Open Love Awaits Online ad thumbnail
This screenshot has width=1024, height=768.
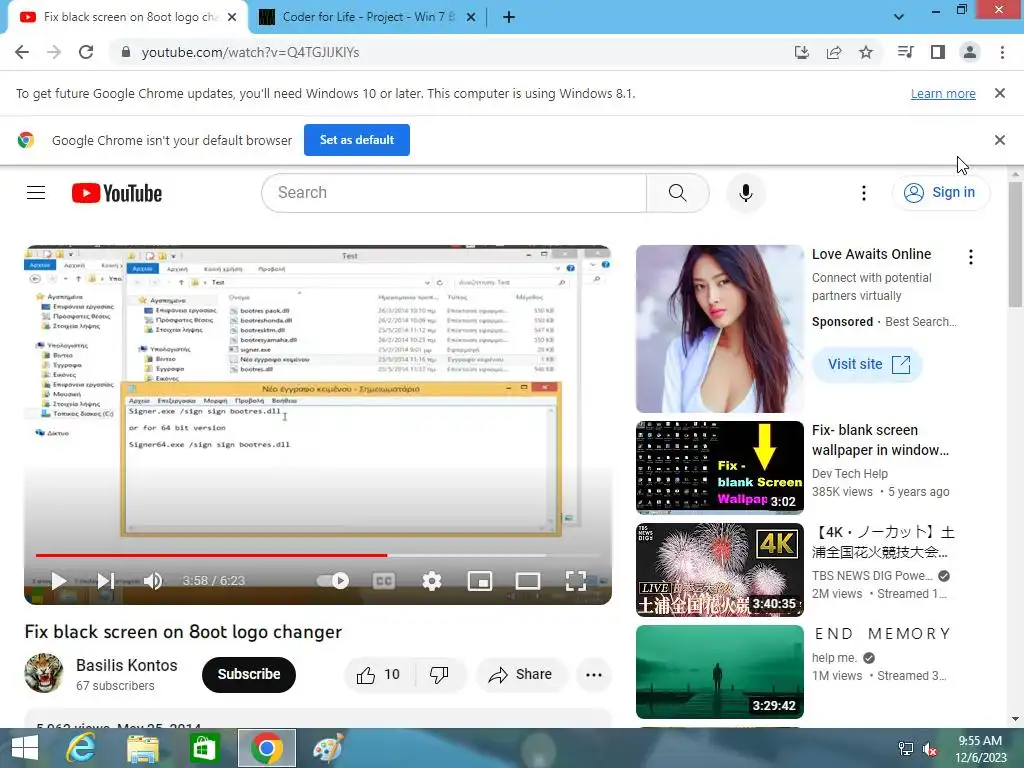tap(720, 328)
